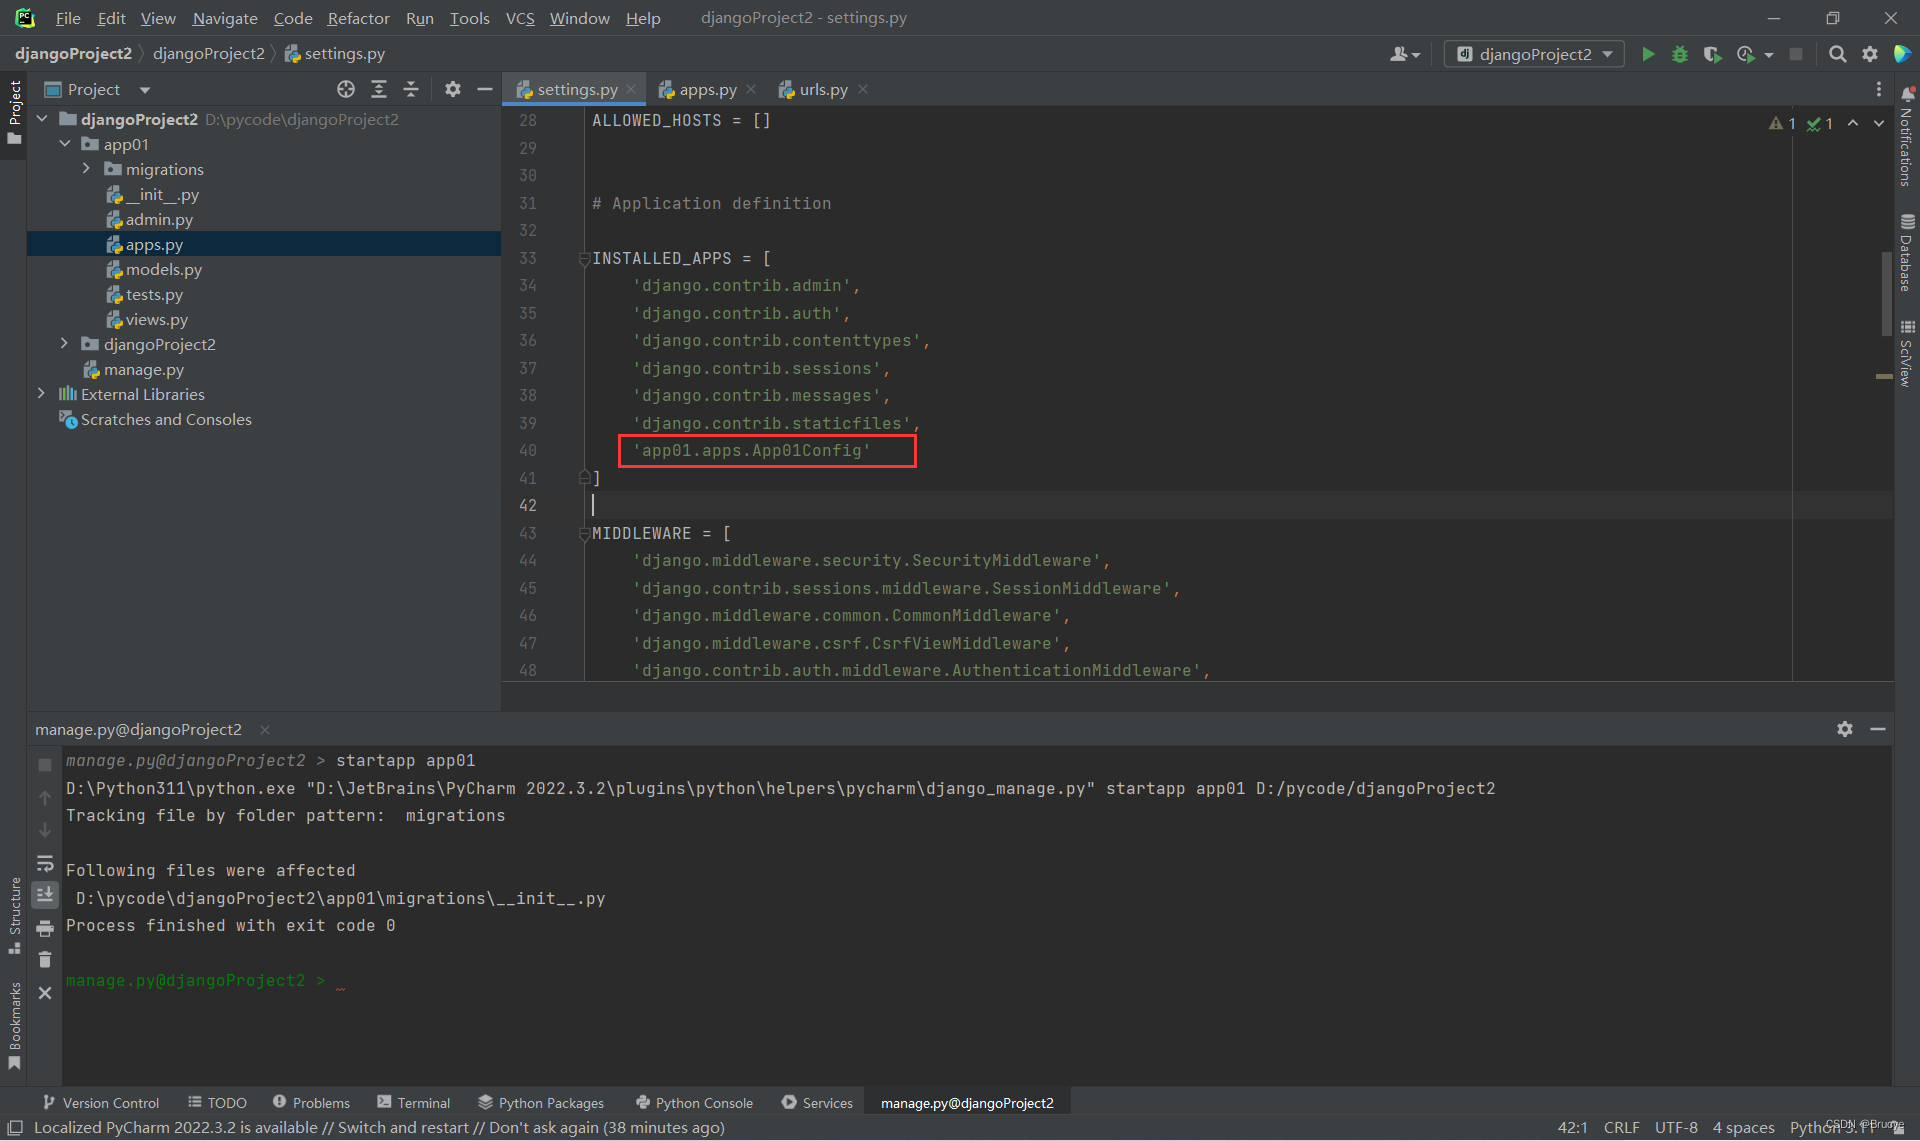Hide the Project tool window
This screenshot has width=1920, height=1141.
click(485, 89)
